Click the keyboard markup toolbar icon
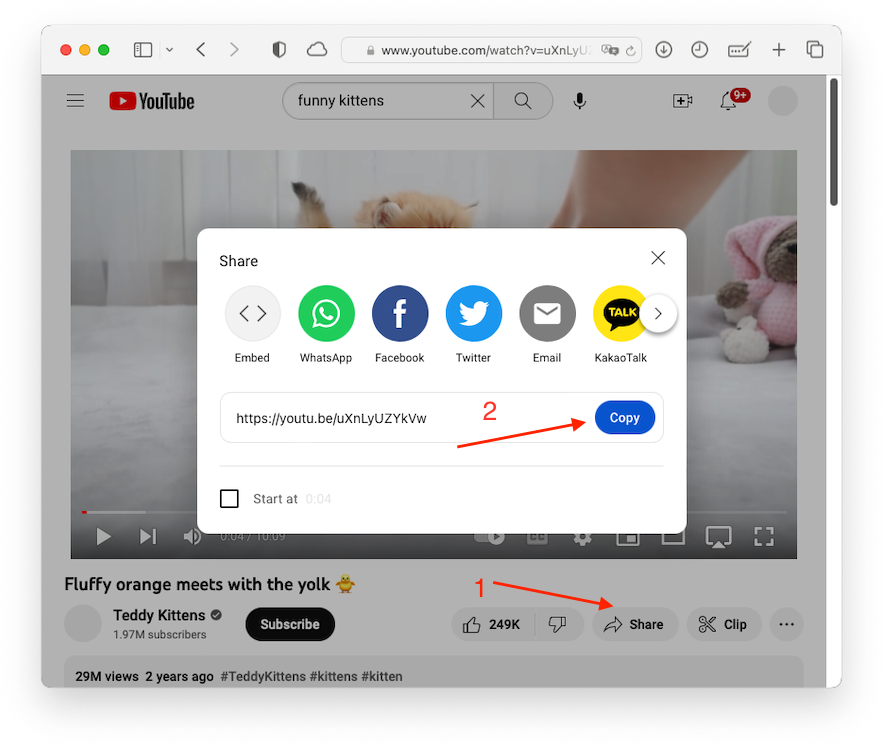 (x=739, y=50)
